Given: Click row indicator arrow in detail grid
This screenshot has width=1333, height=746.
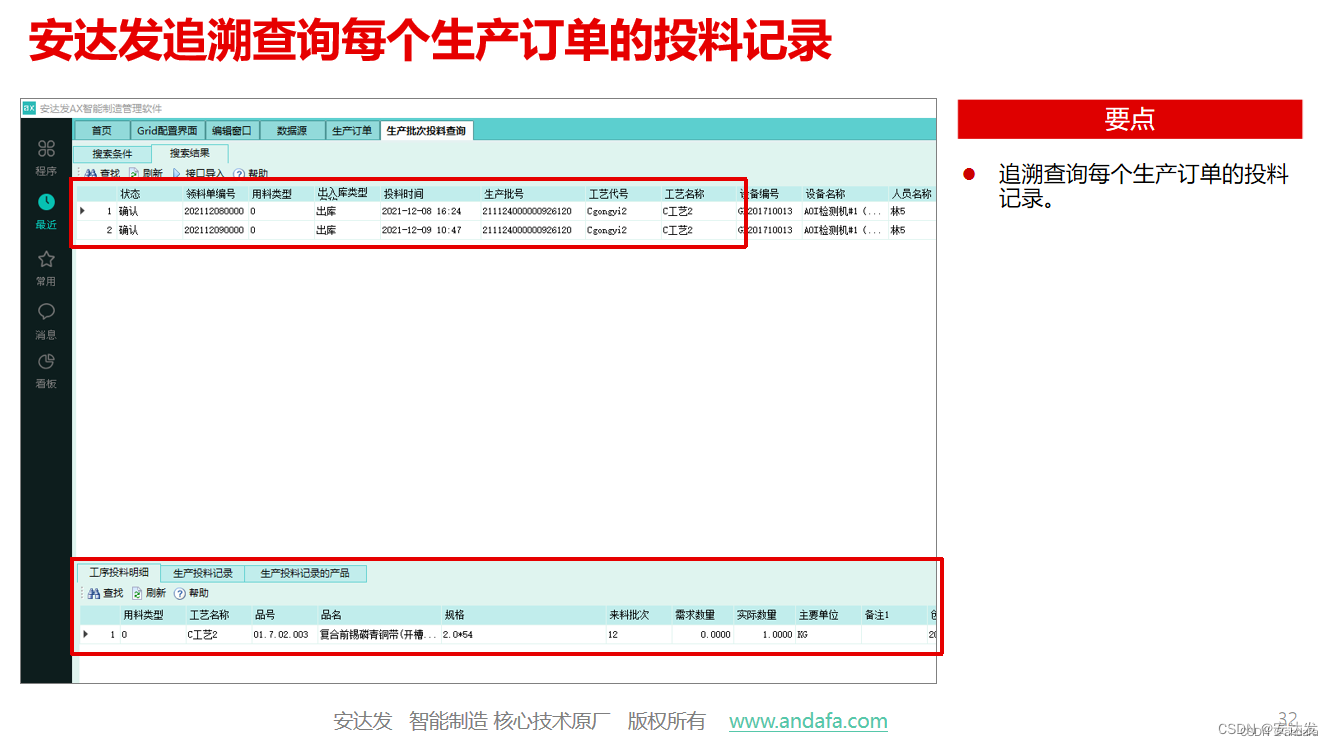Looking at the screenshot, I should pos(85,634).
